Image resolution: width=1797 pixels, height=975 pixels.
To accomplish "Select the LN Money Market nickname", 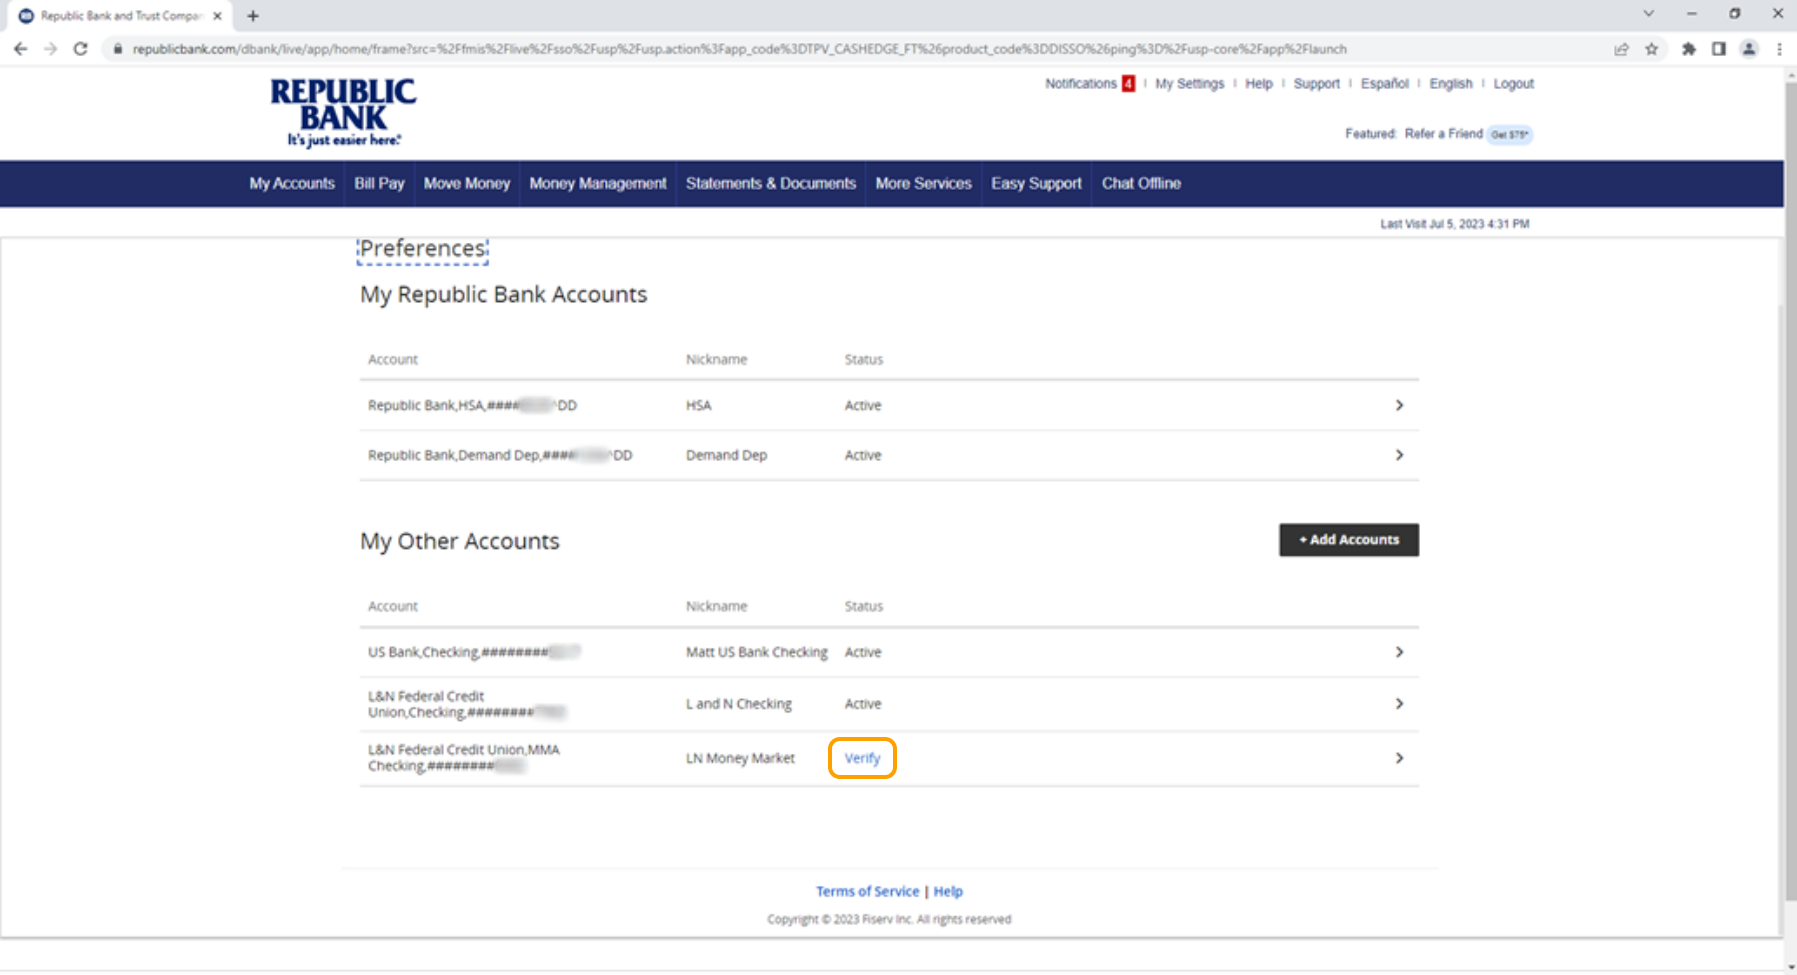I will point(740,758).
